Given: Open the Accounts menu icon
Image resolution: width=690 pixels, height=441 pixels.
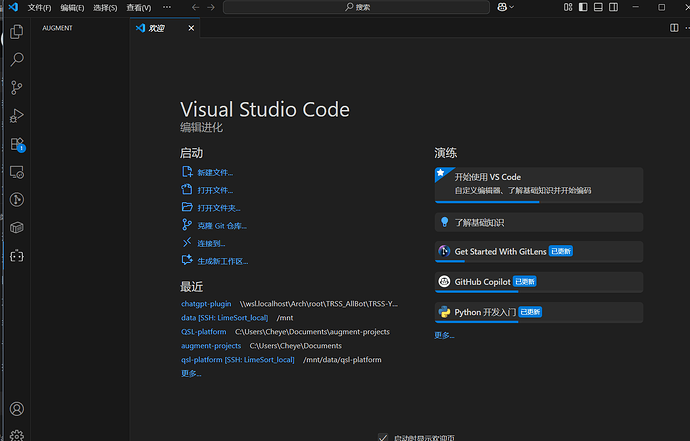Looking at the screenshot, I should pos(17,409).
